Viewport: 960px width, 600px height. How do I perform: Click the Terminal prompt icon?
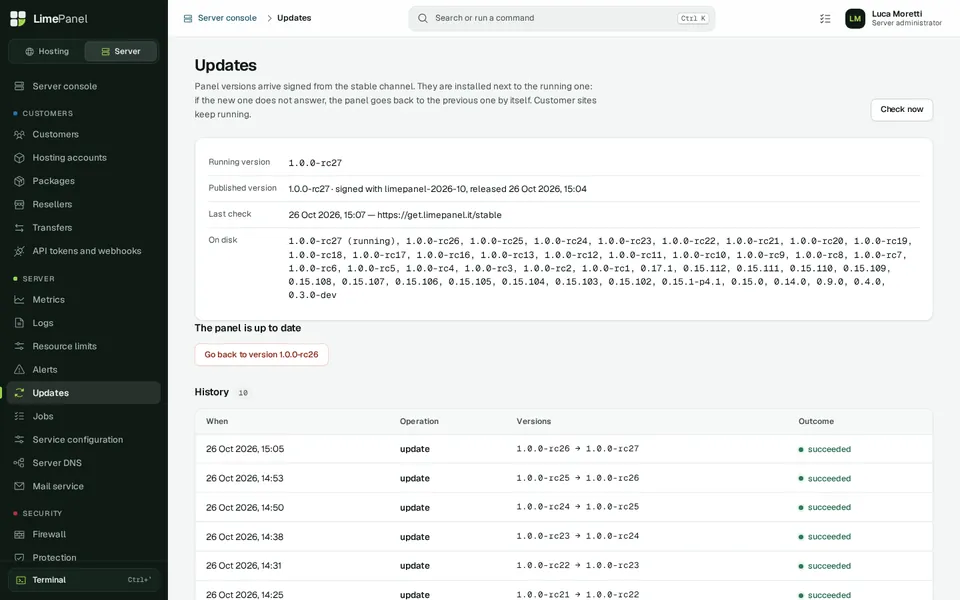pos(21,580)
